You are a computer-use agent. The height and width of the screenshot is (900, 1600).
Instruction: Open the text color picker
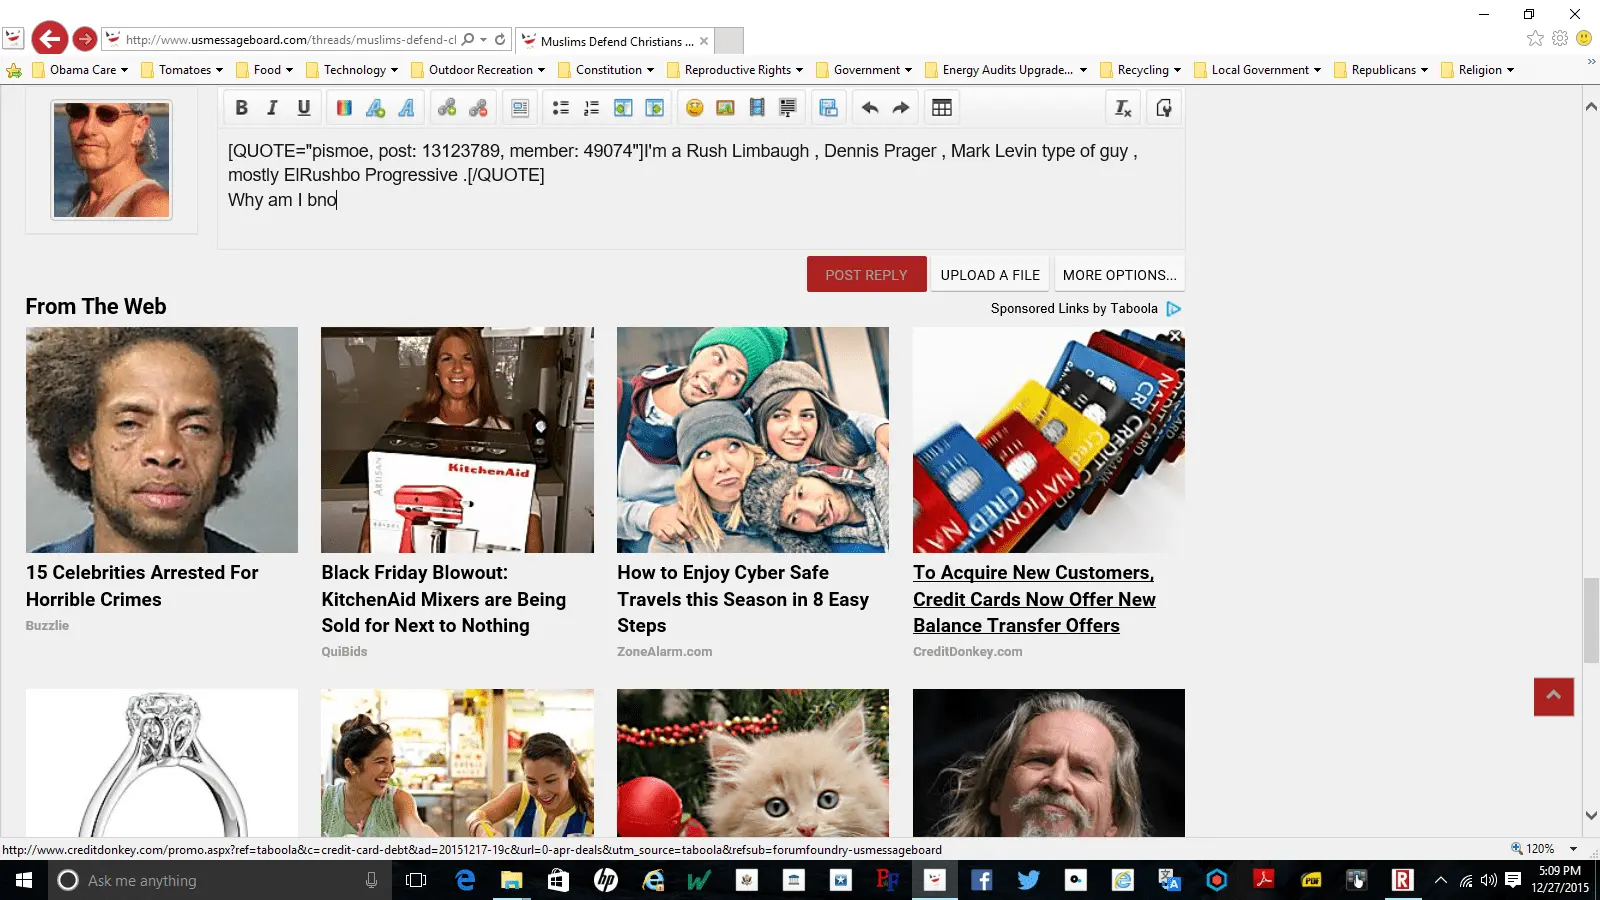click(x=344, y=108)
